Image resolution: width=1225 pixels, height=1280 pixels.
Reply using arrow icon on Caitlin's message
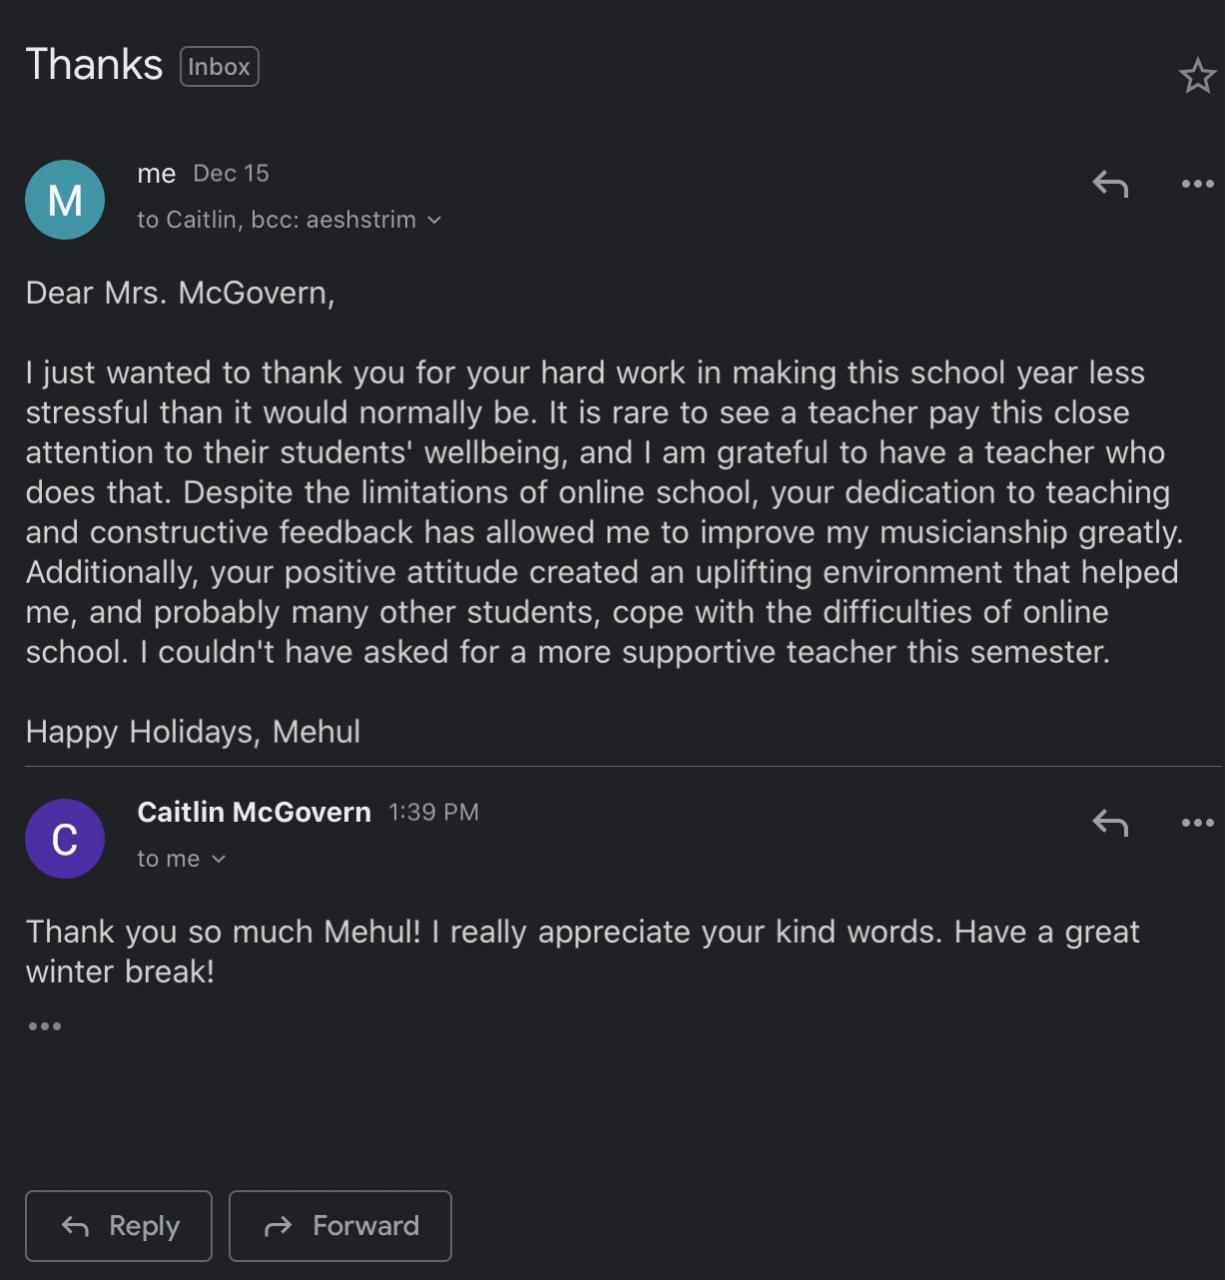(1110, 823)
